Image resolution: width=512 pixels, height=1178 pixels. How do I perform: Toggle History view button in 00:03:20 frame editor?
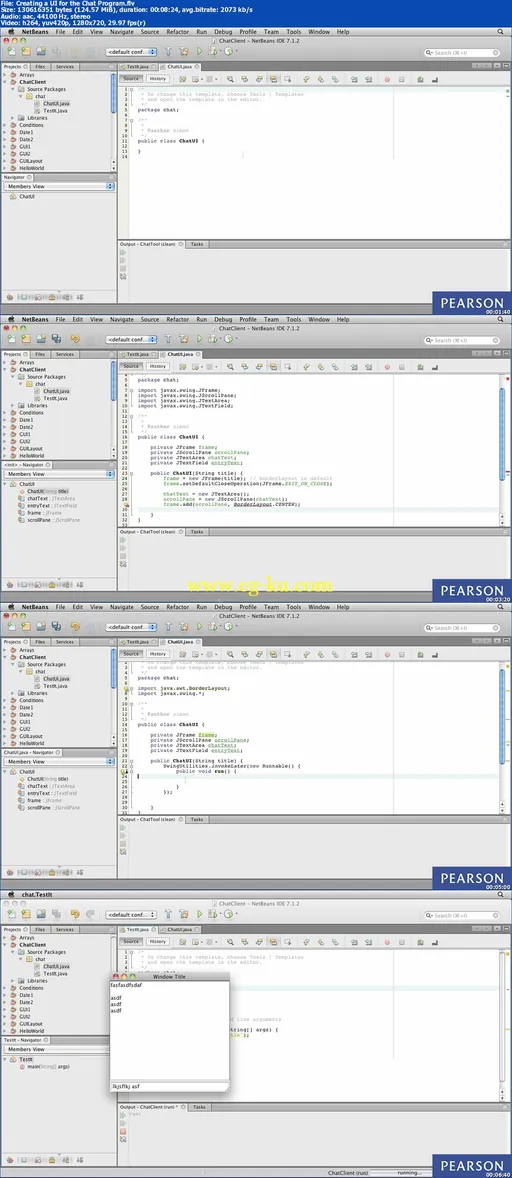pyautogui.click(x=158, y=367)
